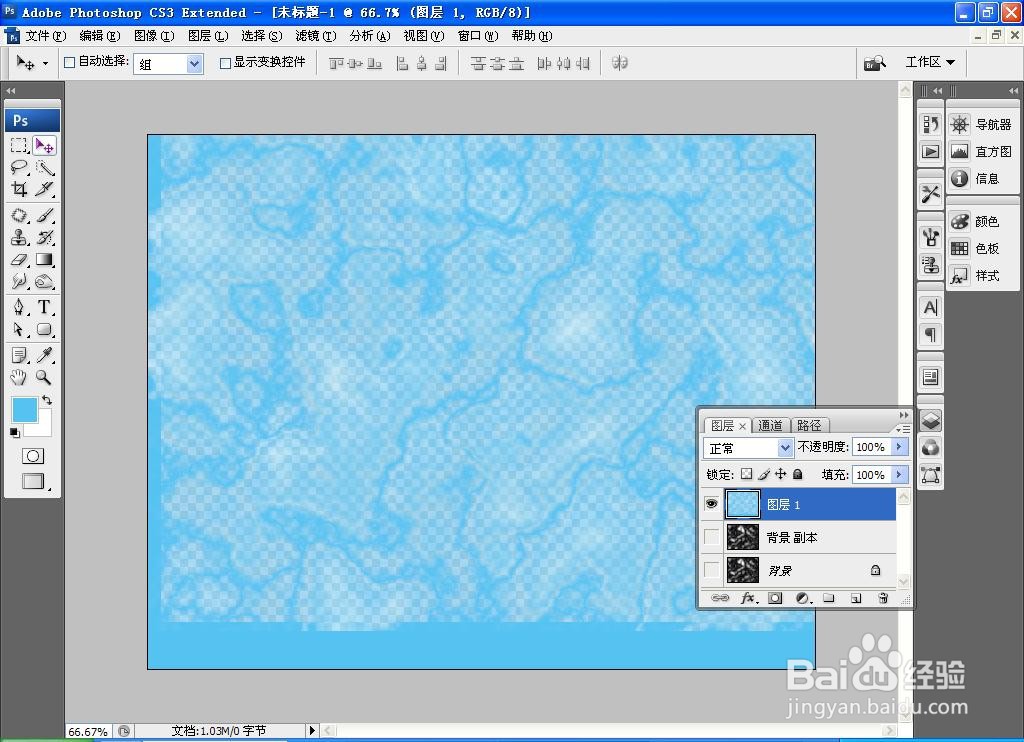
Task: Toggle lock position
Action: [x=780, y=474]
